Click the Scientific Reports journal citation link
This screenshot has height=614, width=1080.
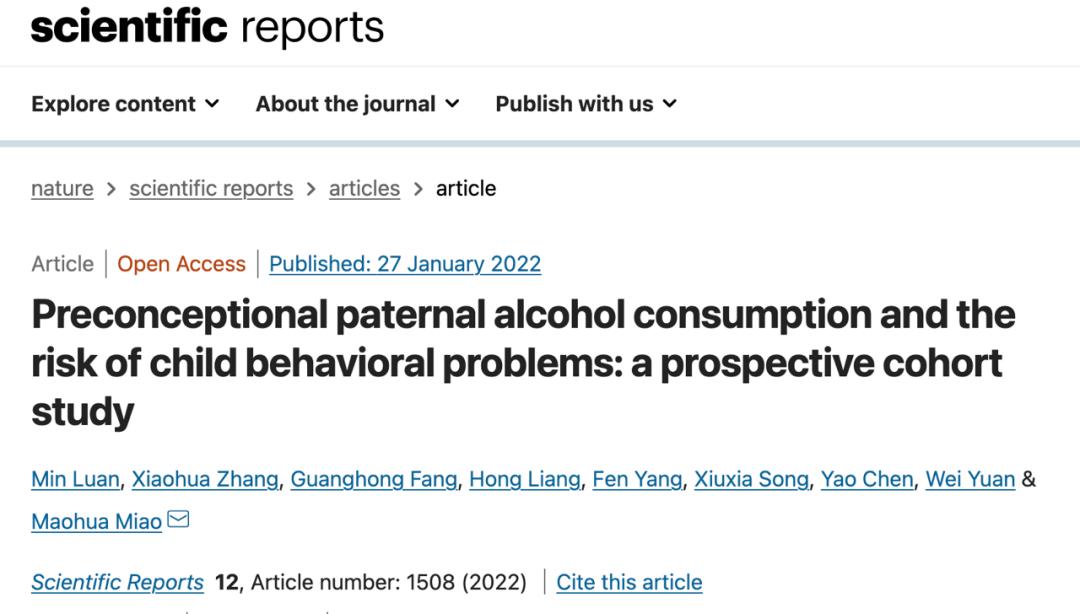[x=117, y=583]
